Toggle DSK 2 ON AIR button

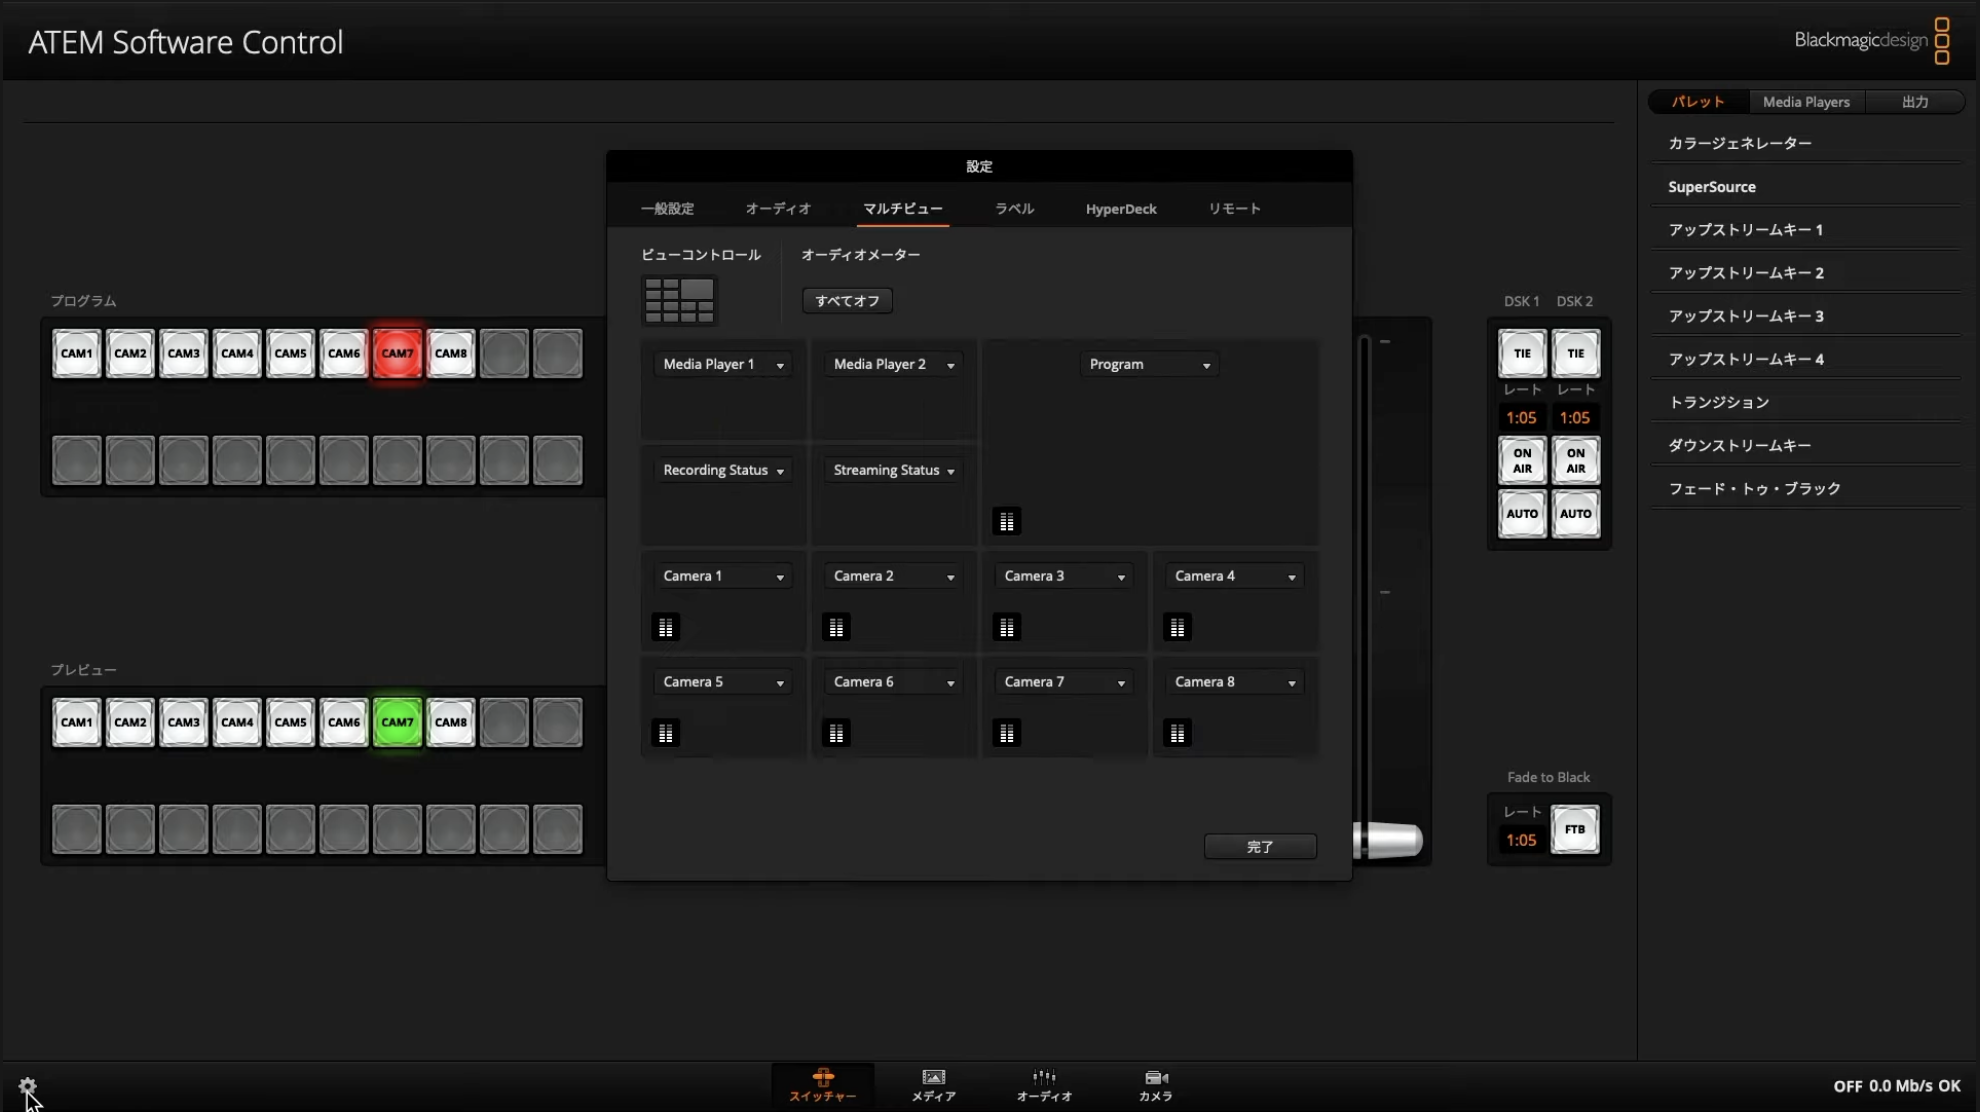pos(1575,460)
